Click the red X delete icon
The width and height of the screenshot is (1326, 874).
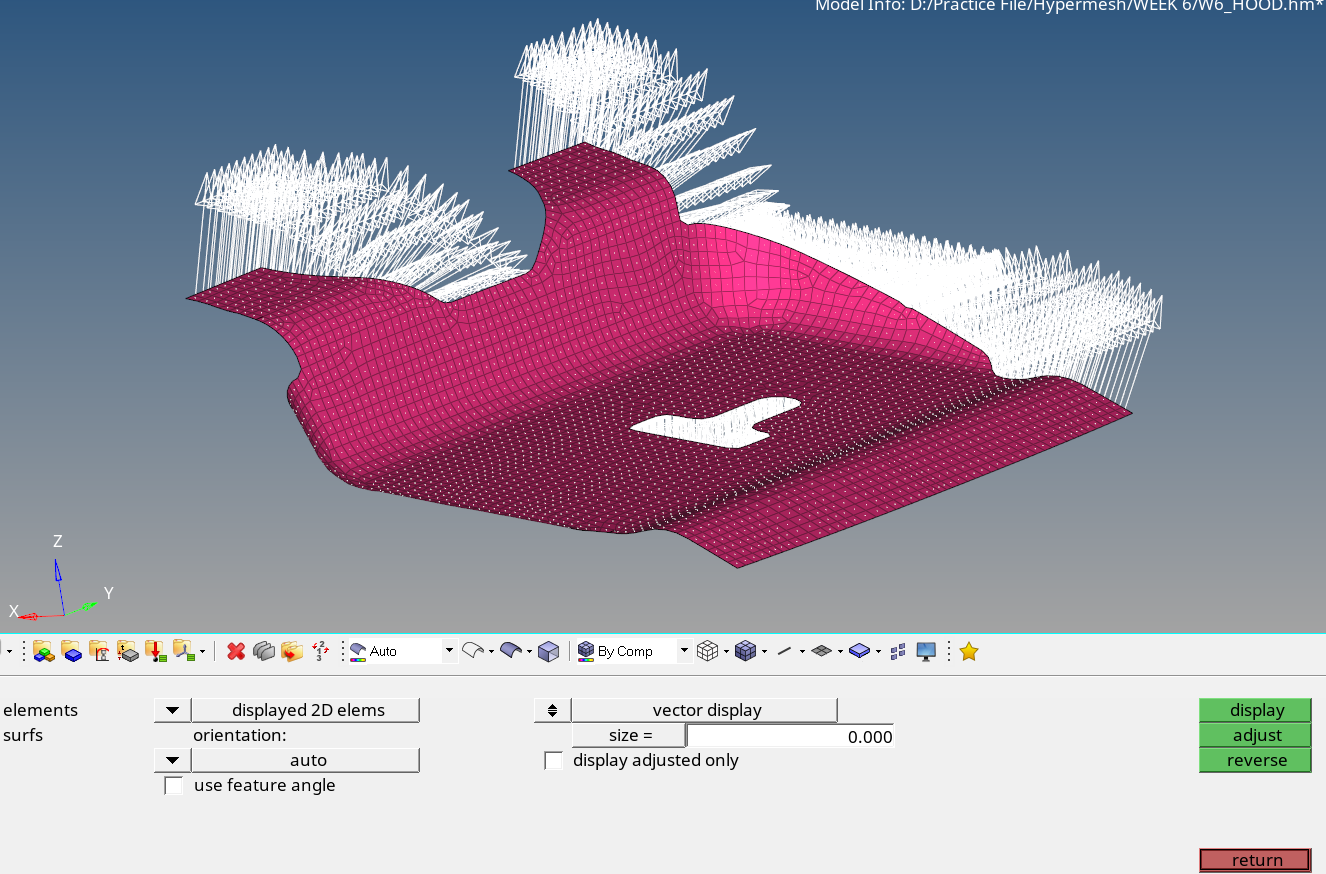click(x=236, y=651)
